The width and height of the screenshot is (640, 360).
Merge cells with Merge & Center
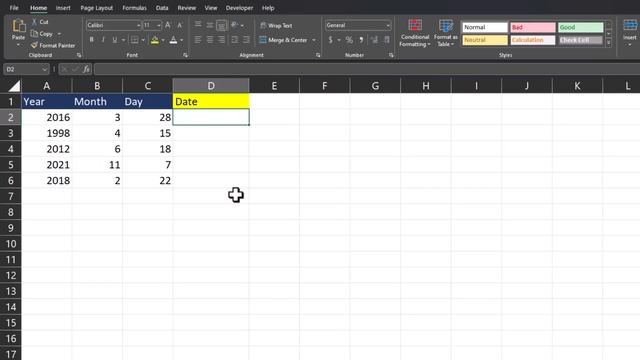pyautogui.click(x=283, y=40)
